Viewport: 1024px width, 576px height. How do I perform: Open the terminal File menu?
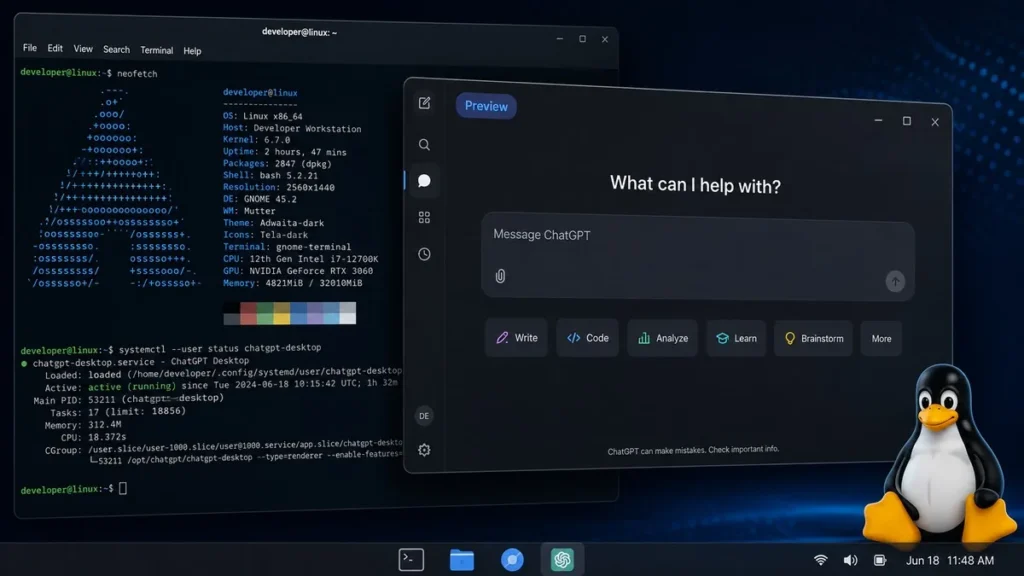[x=30, y=48]
